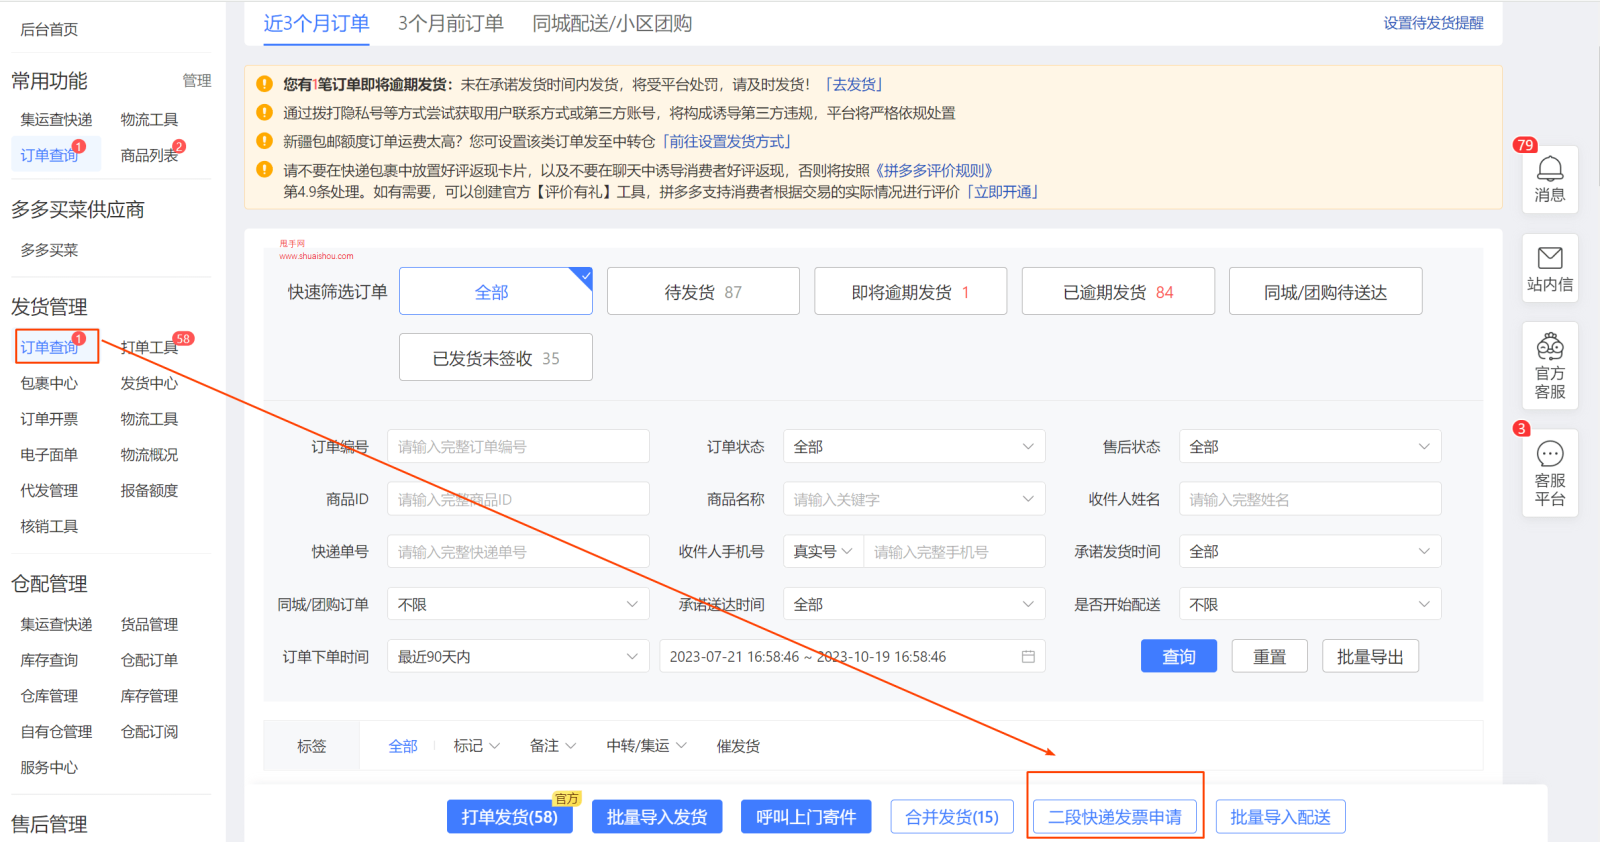
Task: Click the 批量导入发货 button
Action: 657,817
